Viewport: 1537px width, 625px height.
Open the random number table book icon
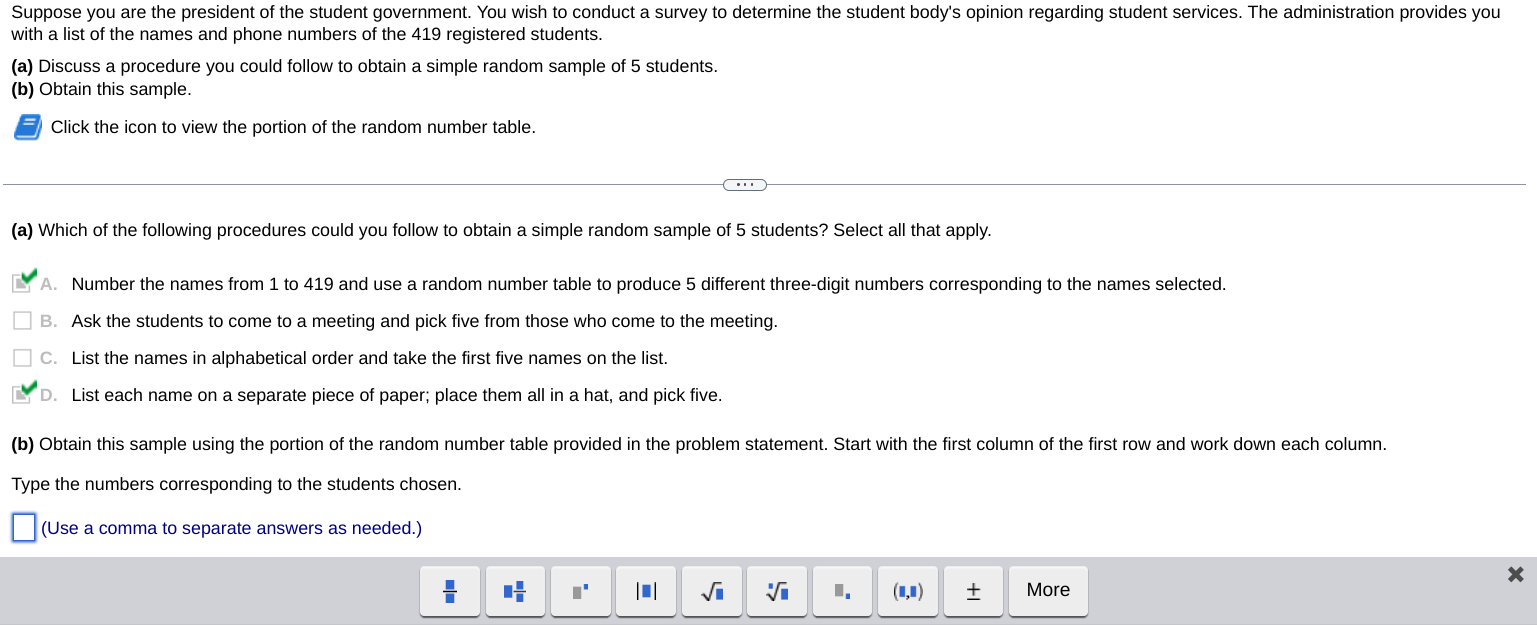click(x=27, y=127)
